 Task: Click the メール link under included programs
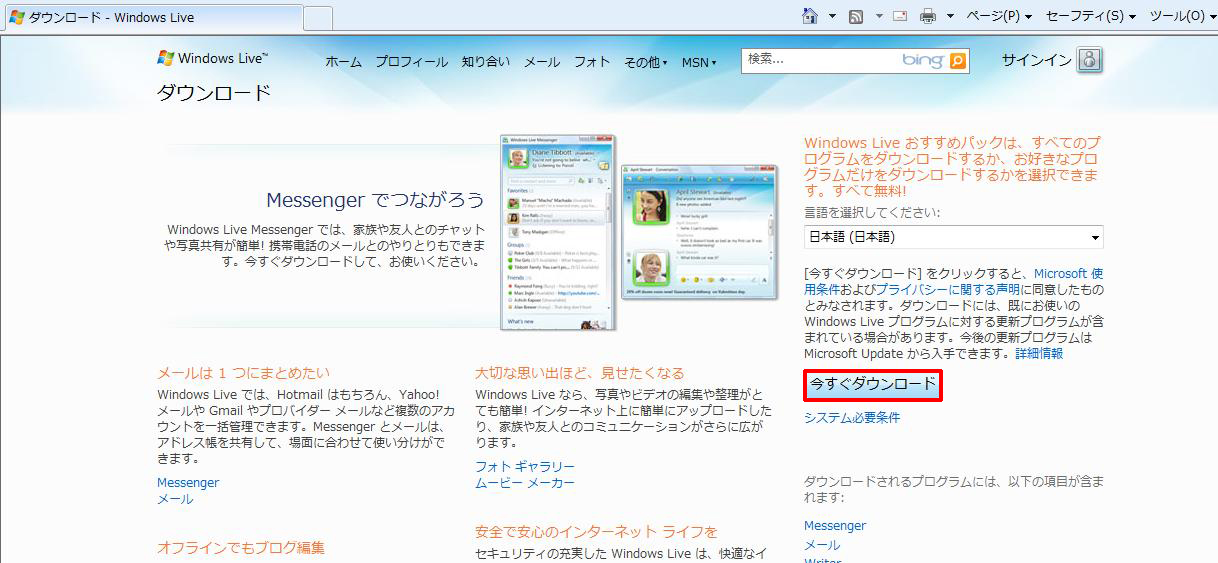[x=822, y=545]
